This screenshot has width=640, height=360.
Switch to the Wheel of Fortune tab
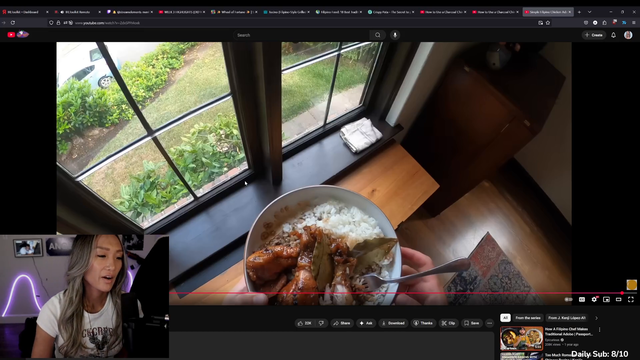click(x=233, y=12)
